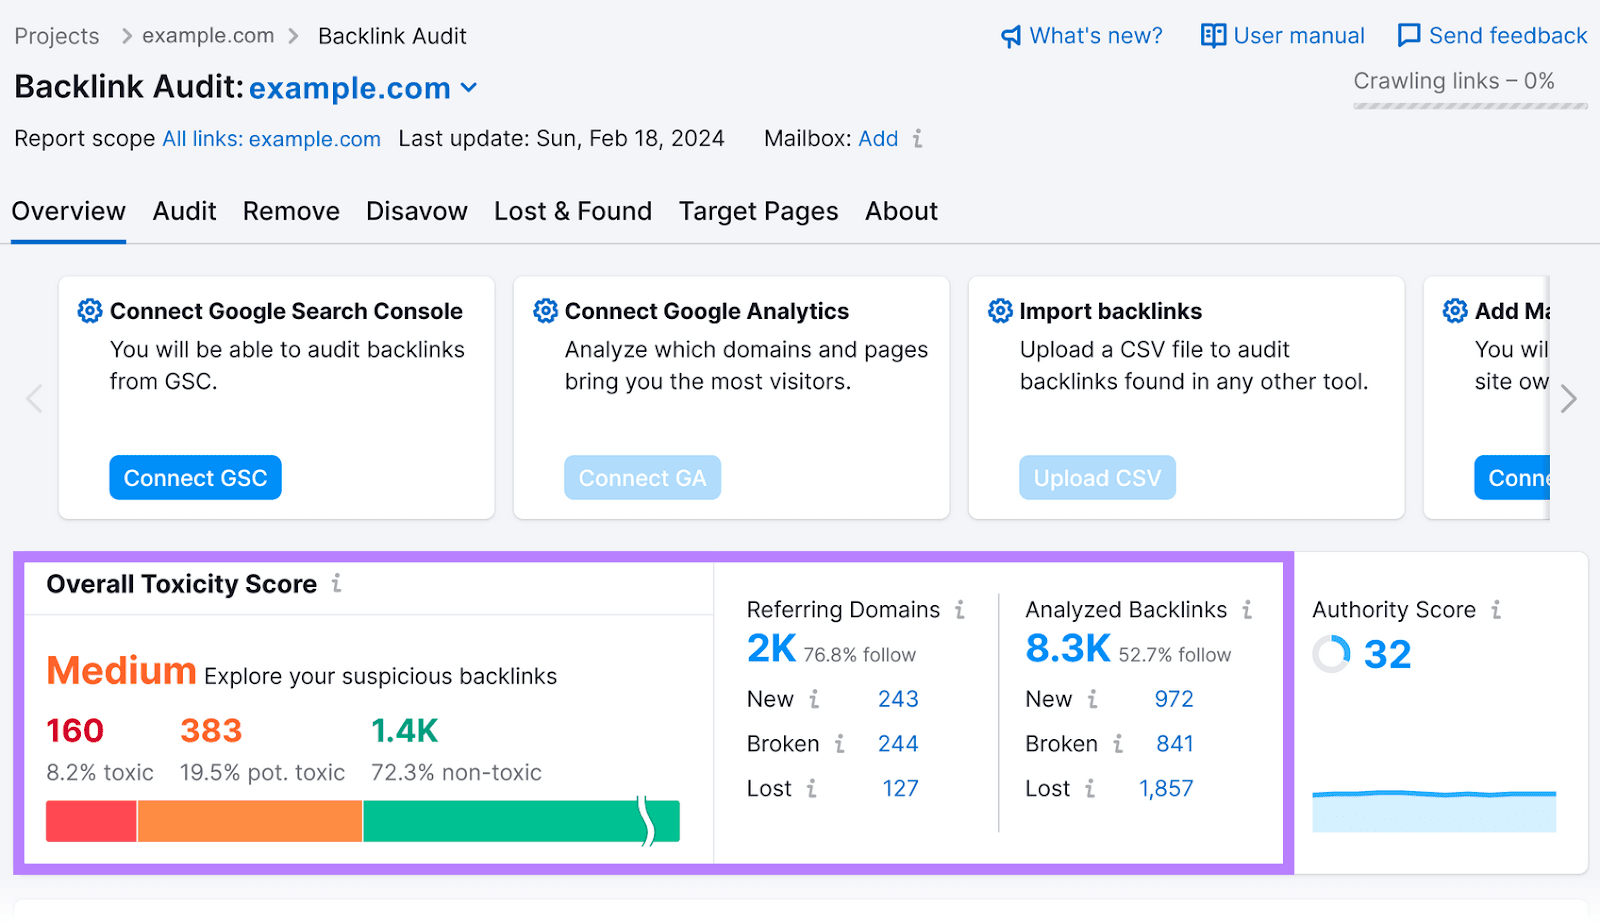1600x923 pixels.
Task: Open the Overall Toxicity Score info tooltip
Action: [x=337, y=585]
